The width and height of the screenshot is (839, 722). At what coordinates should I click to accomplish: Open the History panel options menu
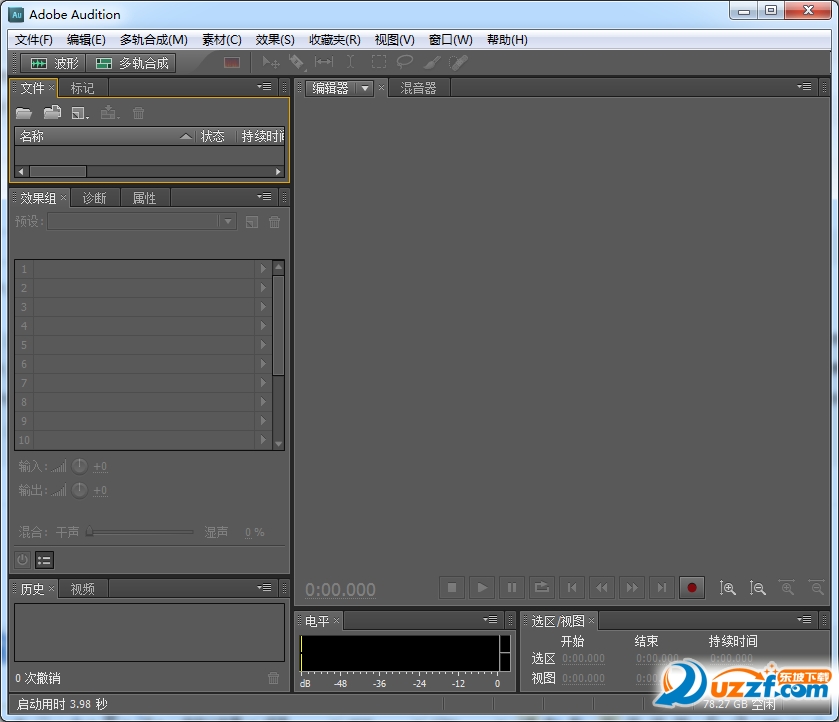point(264,587)
